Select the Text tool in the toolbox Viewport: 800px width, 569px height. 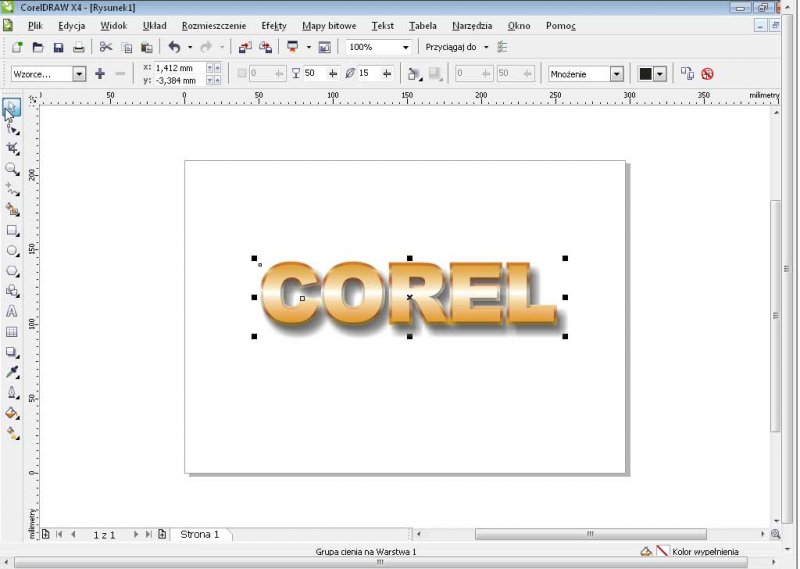pyautogui.click(x=12, y=311)
